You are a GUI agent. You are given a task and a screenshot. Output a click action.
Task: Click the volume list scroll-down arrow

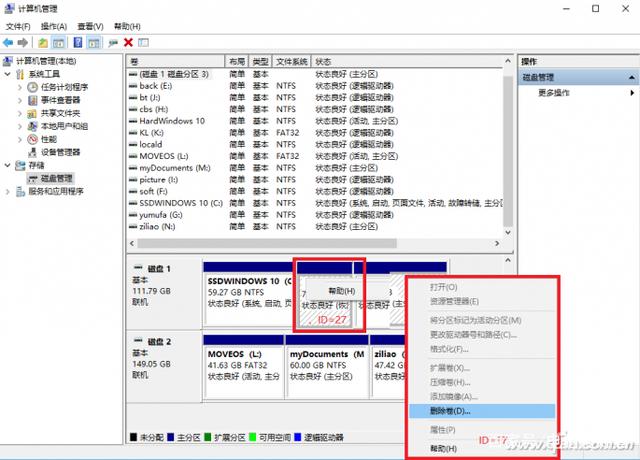coord(508,233)
